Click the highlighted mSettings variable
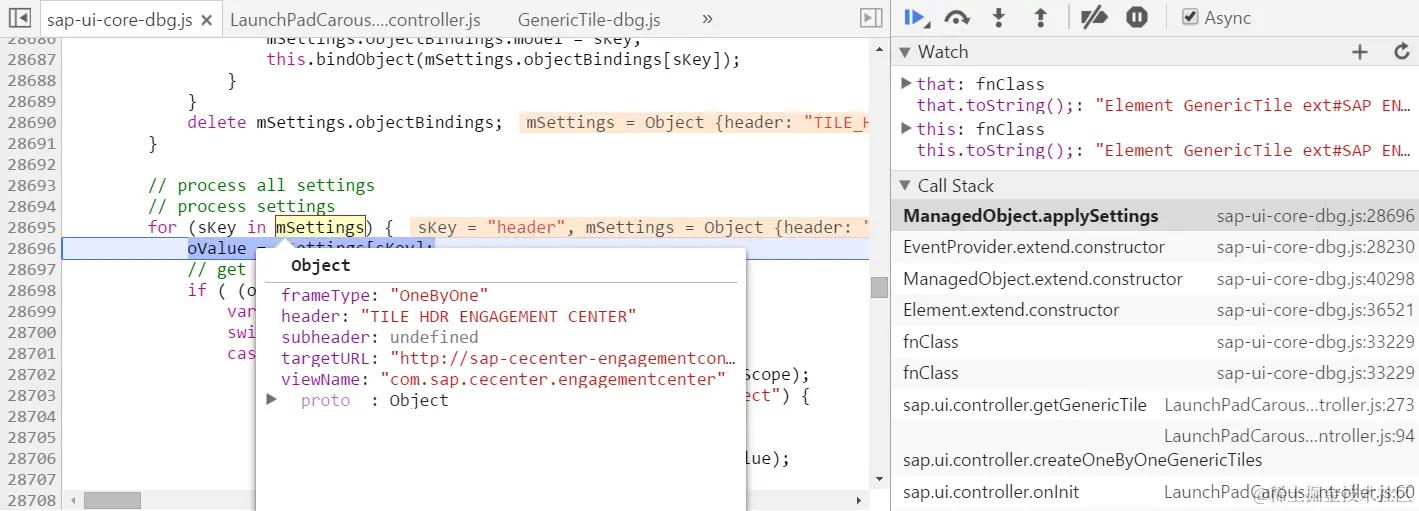The width and height of the screenshot is (1419, 511). tap(320, 227)
